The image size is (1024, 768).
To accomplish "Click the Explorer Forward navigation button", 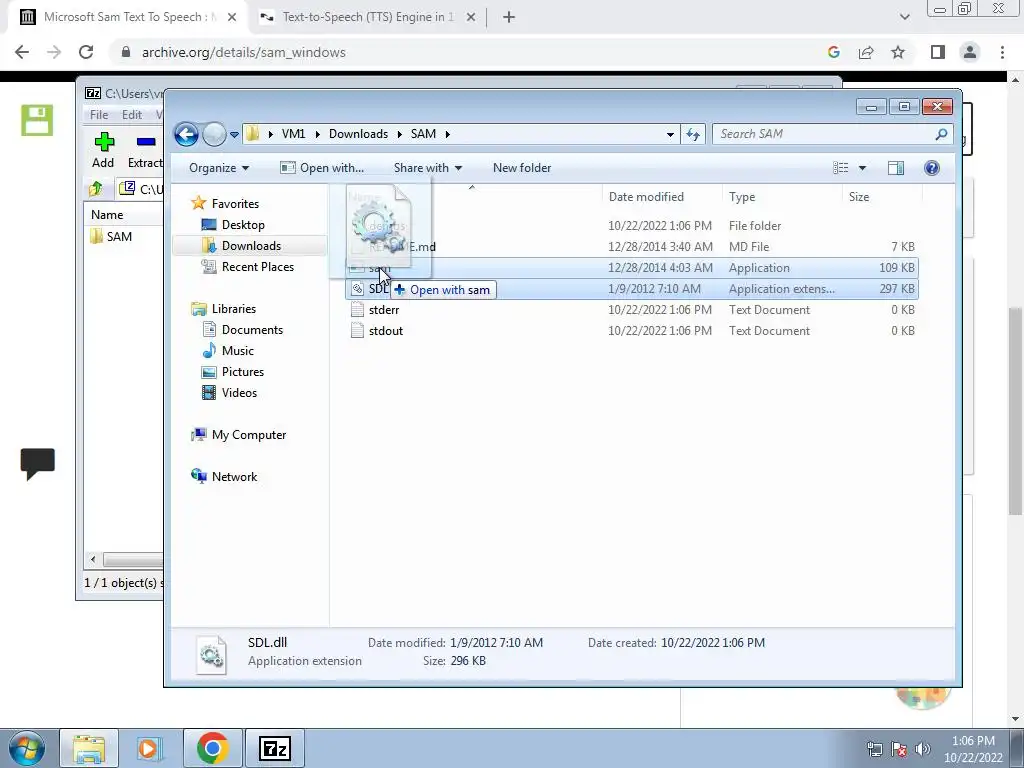I will (214, 135).
